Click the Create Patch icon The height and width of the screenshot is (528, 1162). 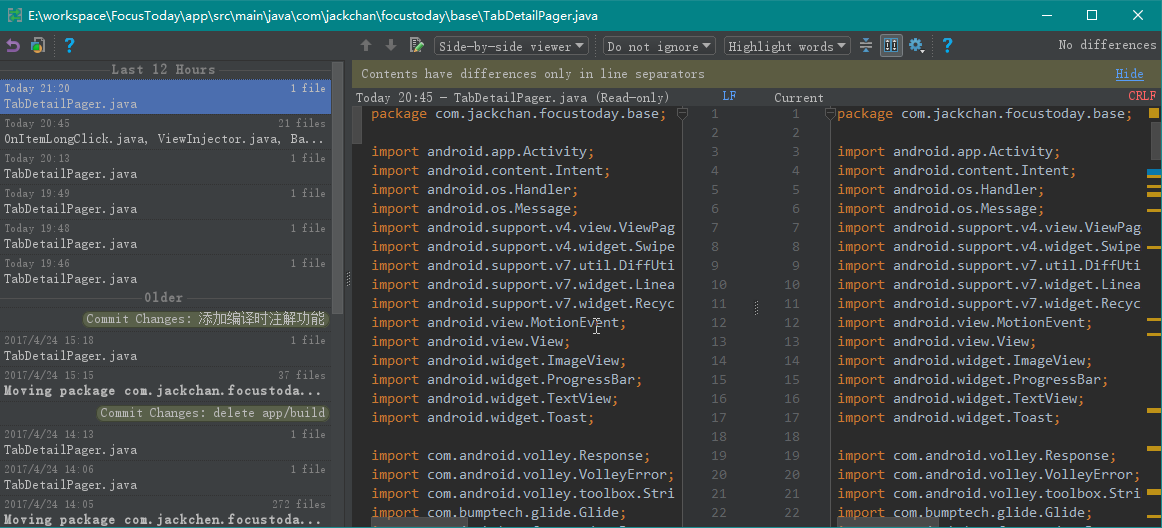point(38,46)
